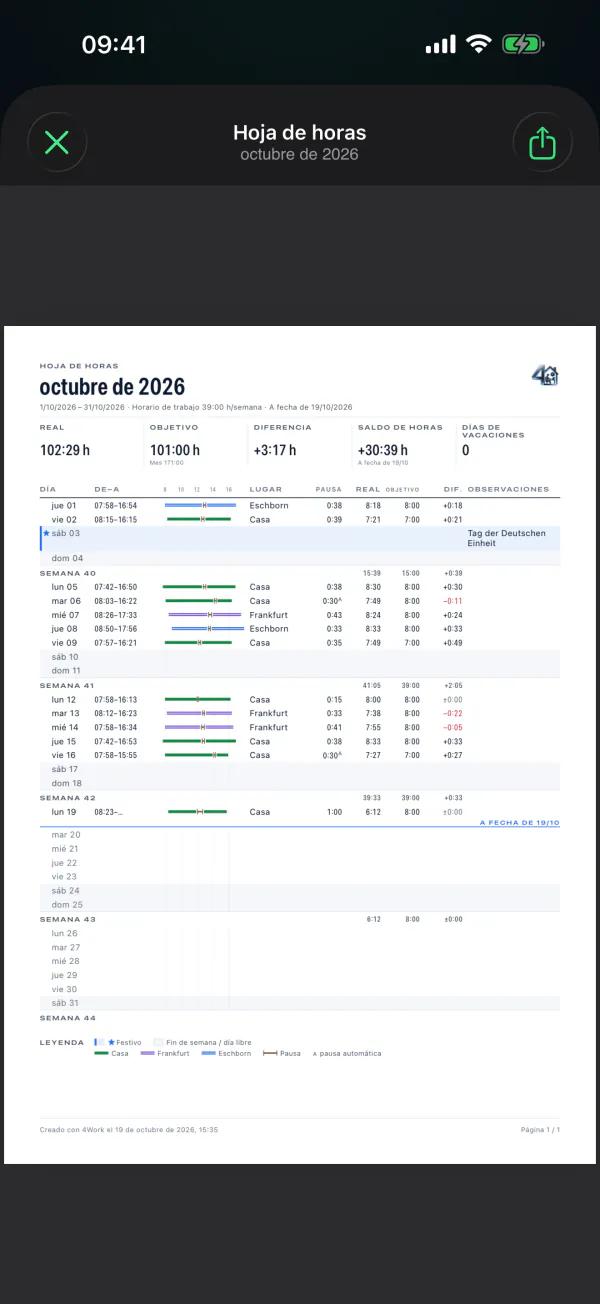
Task: Select the lun 19 row
Action: click(300, 812)
